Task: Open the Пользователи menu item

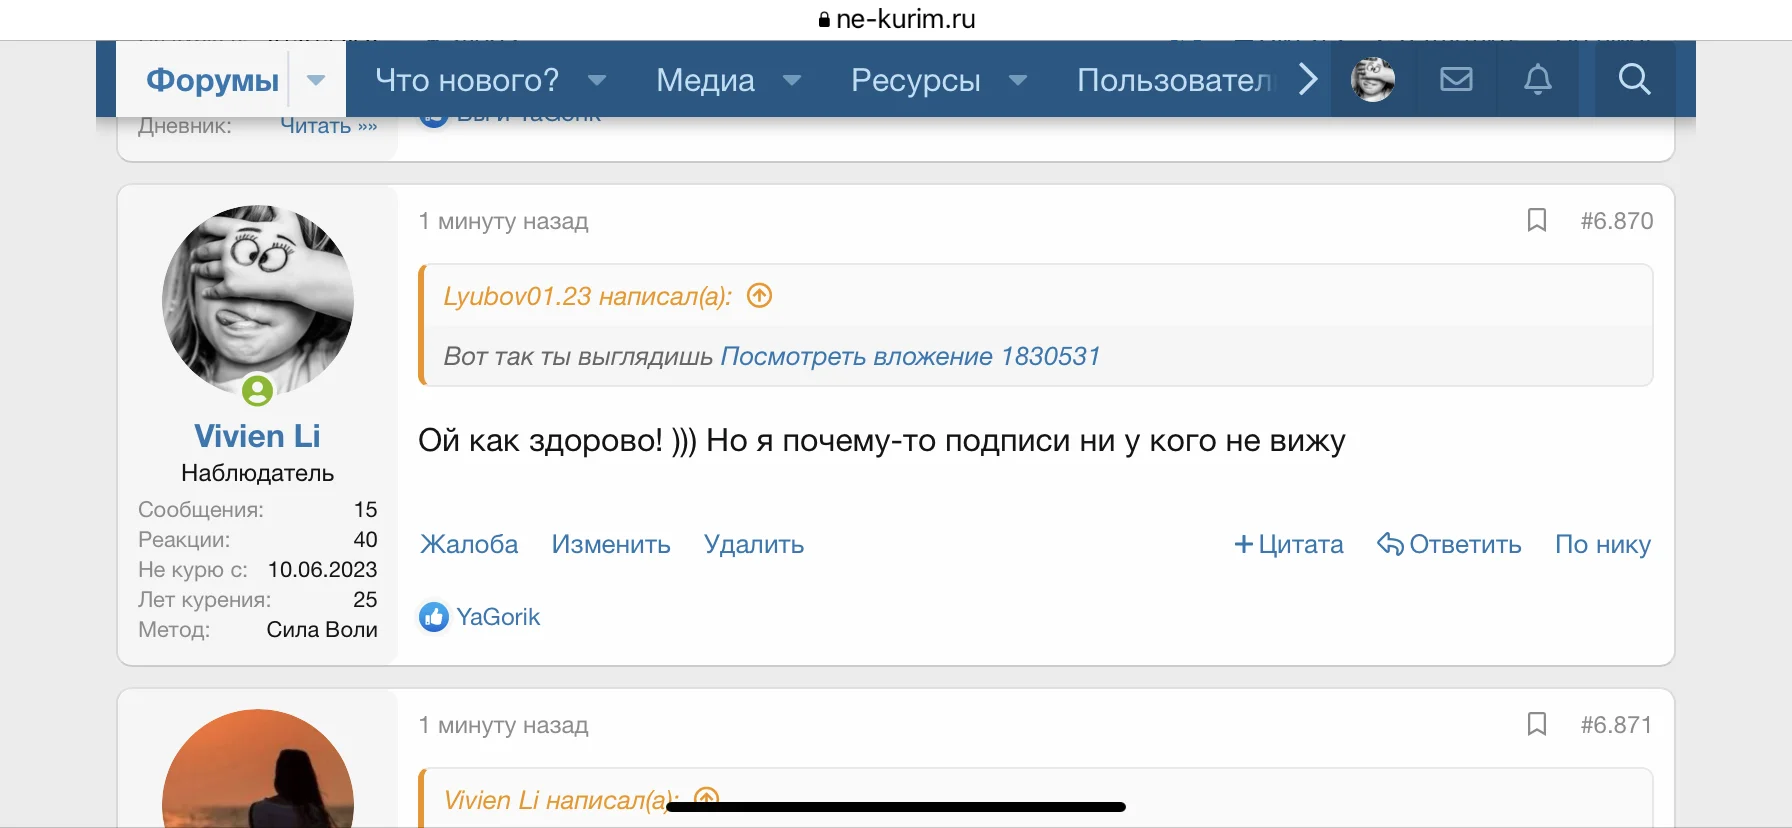Action: pyautogui.click(x=1176, y=80)
